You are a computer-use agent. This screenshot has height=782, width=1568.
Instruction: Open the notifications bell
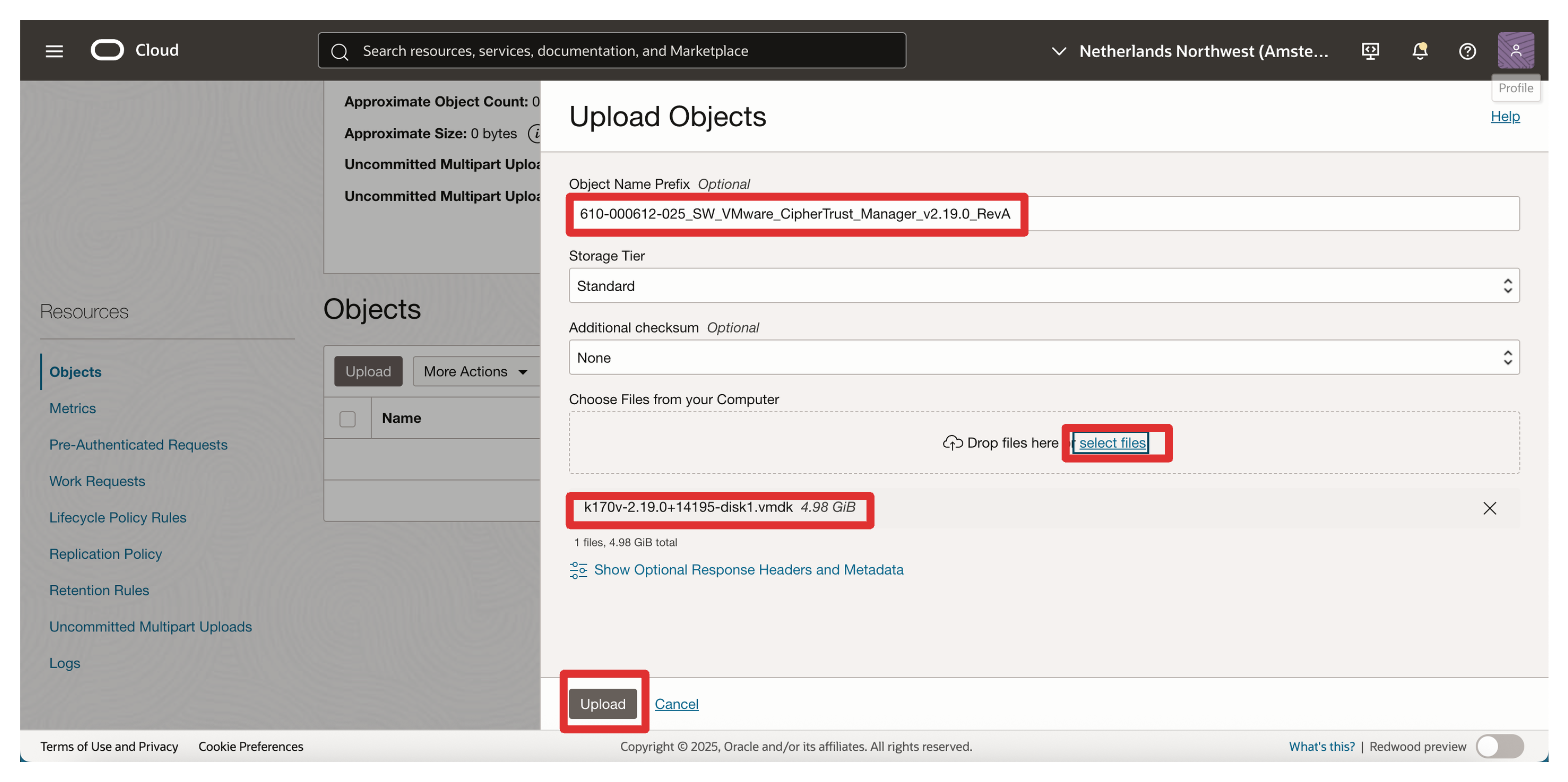(x=1419, y=51)
